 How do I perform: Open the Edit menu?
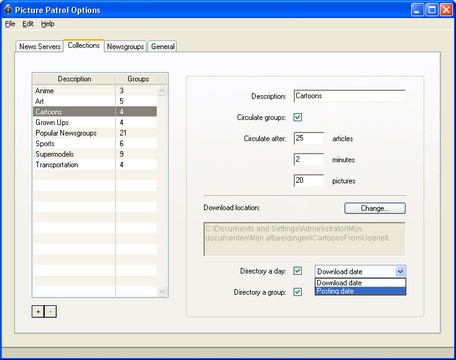point(28,24)
